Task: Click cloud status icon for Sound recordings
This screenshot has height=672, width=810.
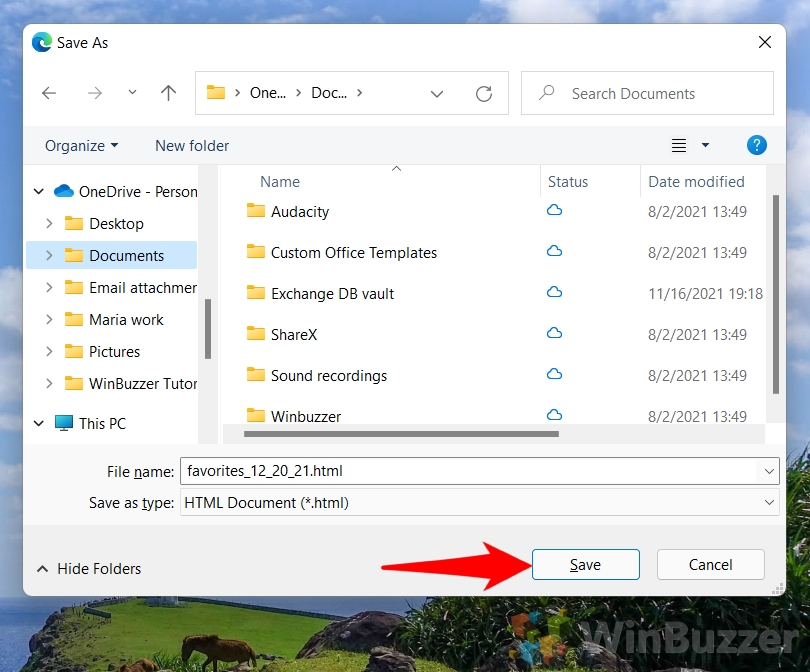Action: pyautogui.click(x=554, y=373)
